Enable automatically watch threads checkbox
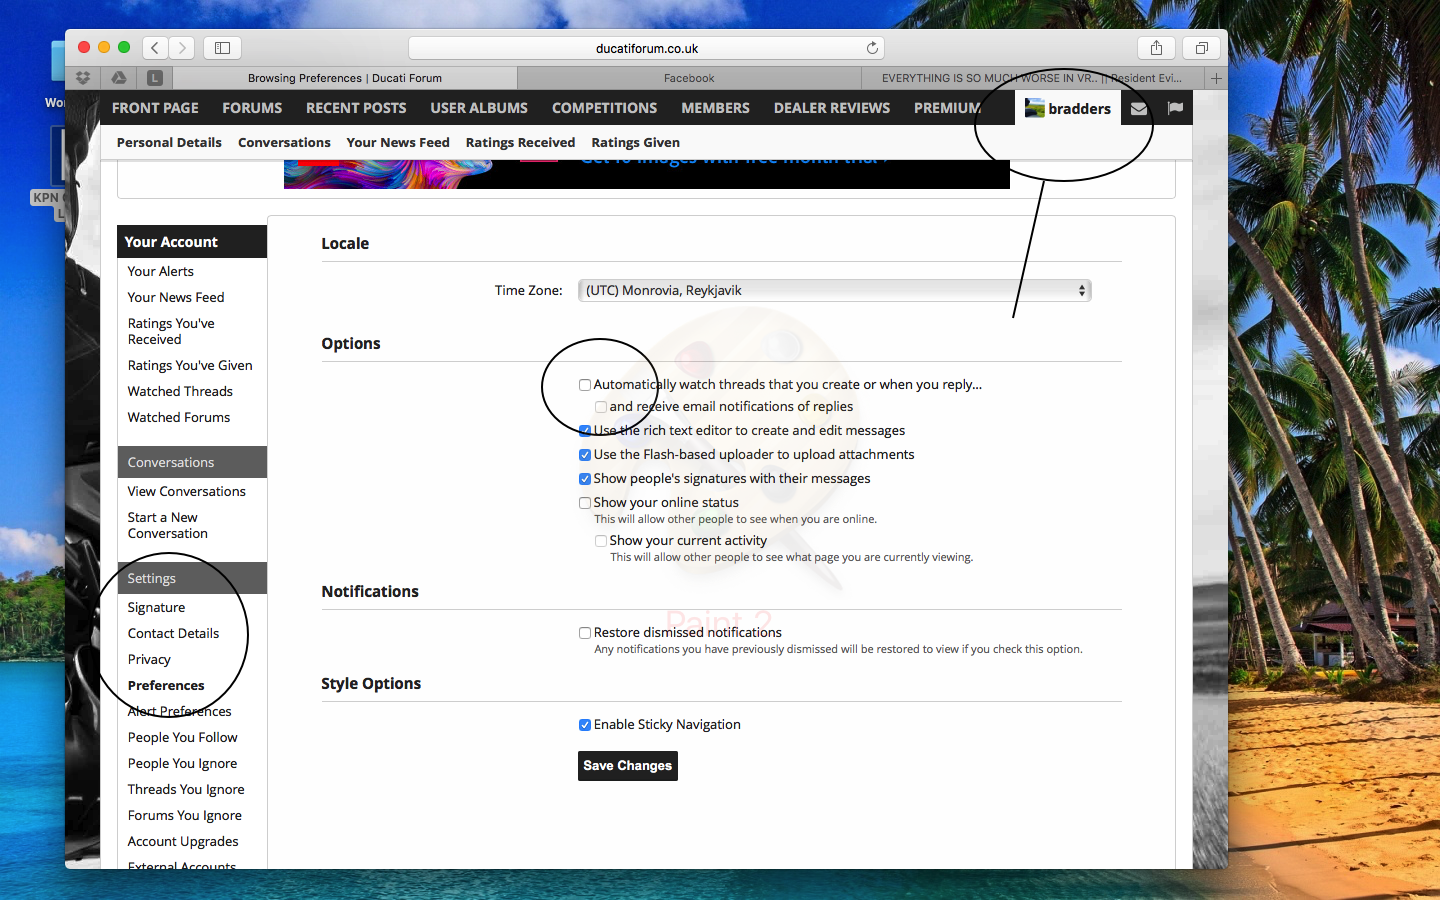The height and width of the screenshot is (900, 1440). point(585,385)
